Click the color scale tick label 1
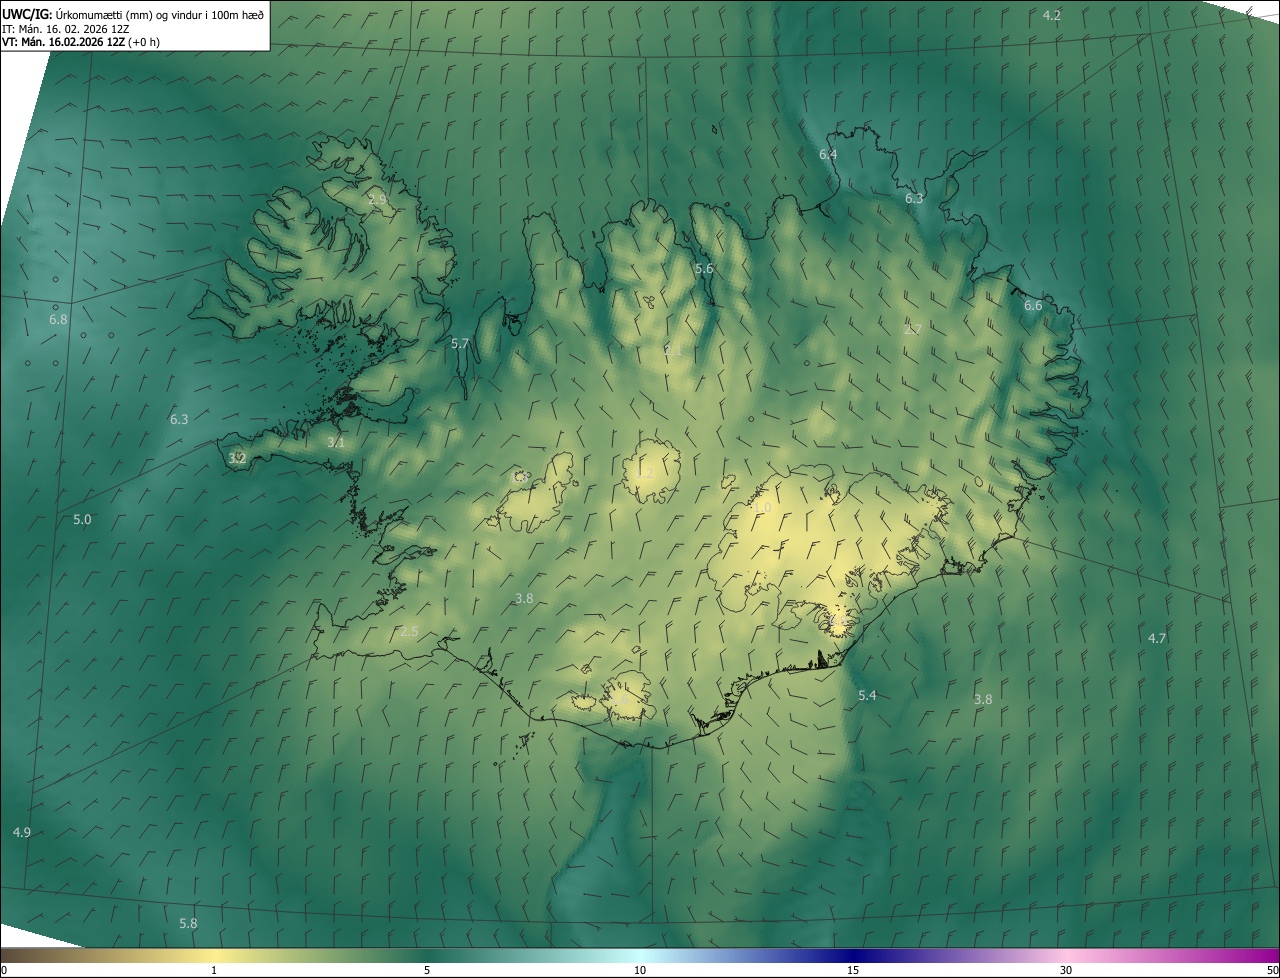1280x978 pixels. pyautogui.click(x=214, y=970)
